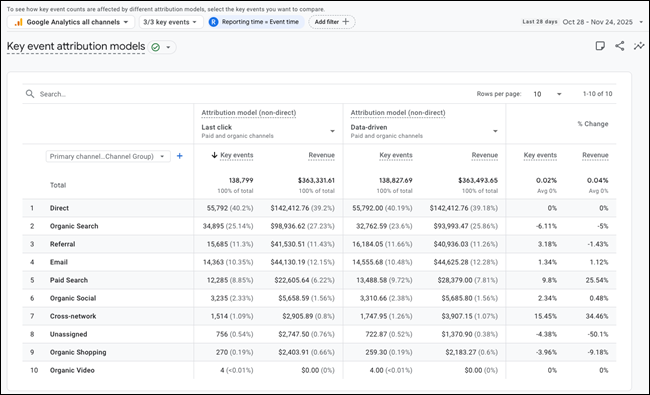
Task: Click Data-driven total revenue $363,493.65
Action: click(x=478, y=180)
